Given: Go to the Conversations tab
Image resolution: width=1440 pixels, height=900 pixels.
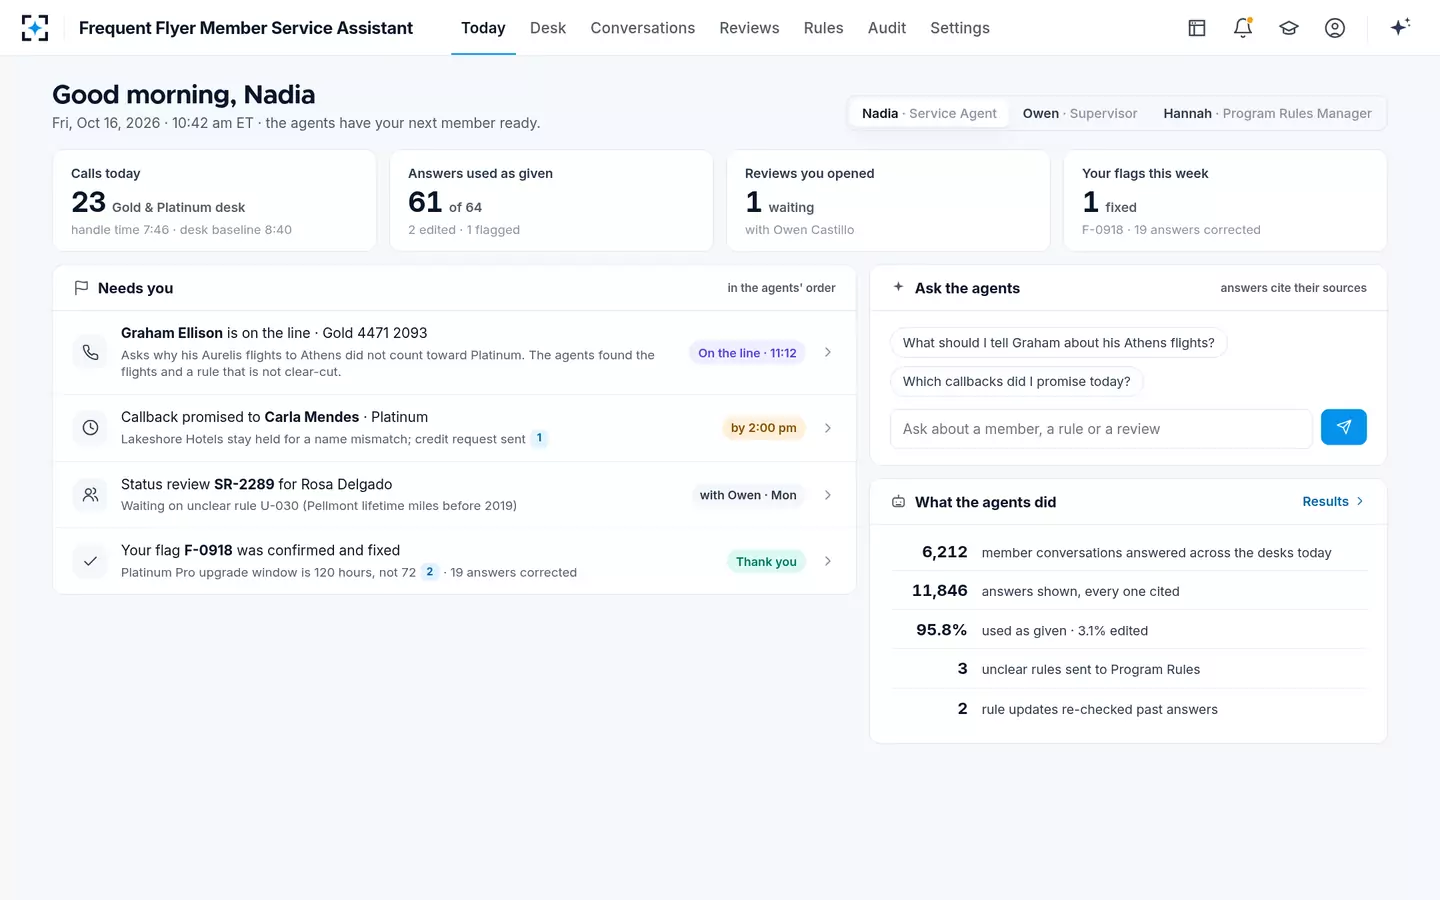Looking at the screenshot, I should 643,28.
